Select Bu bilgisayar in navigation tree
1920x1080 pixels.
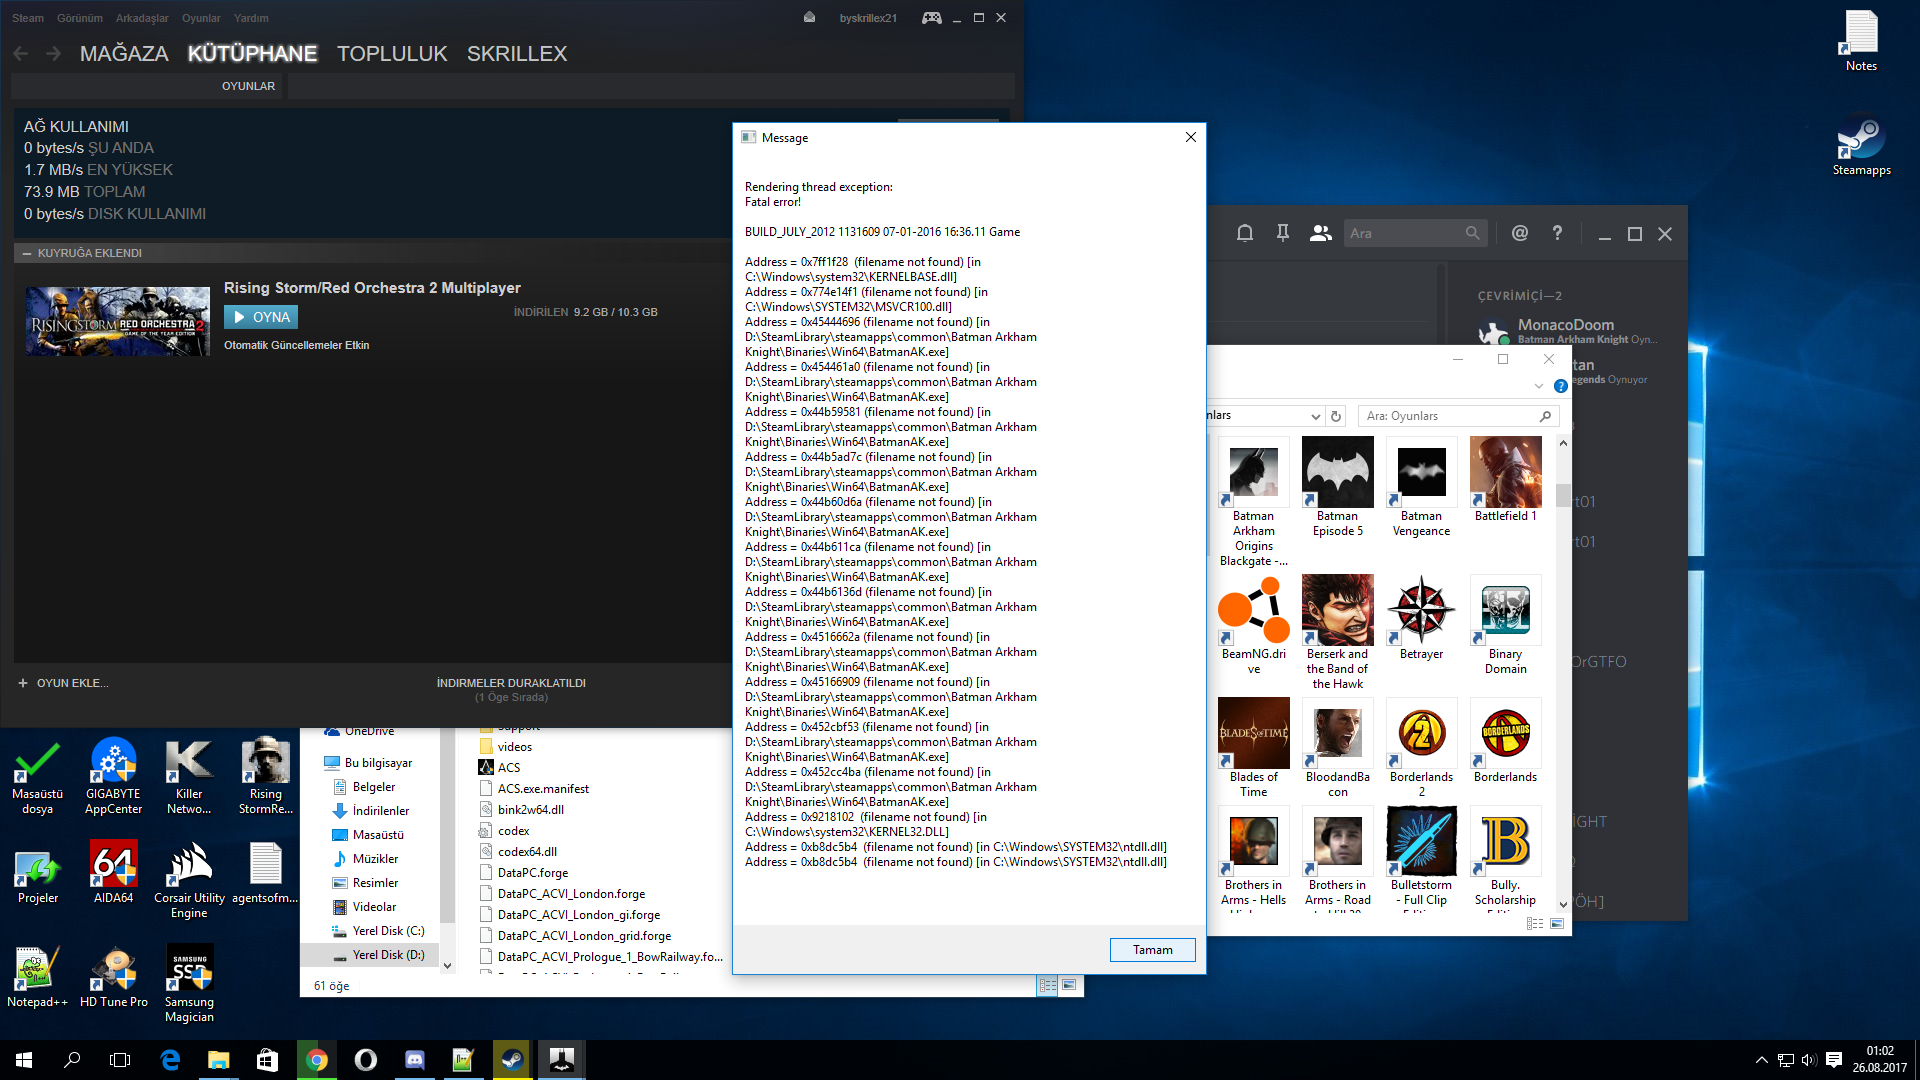(369, 763)
